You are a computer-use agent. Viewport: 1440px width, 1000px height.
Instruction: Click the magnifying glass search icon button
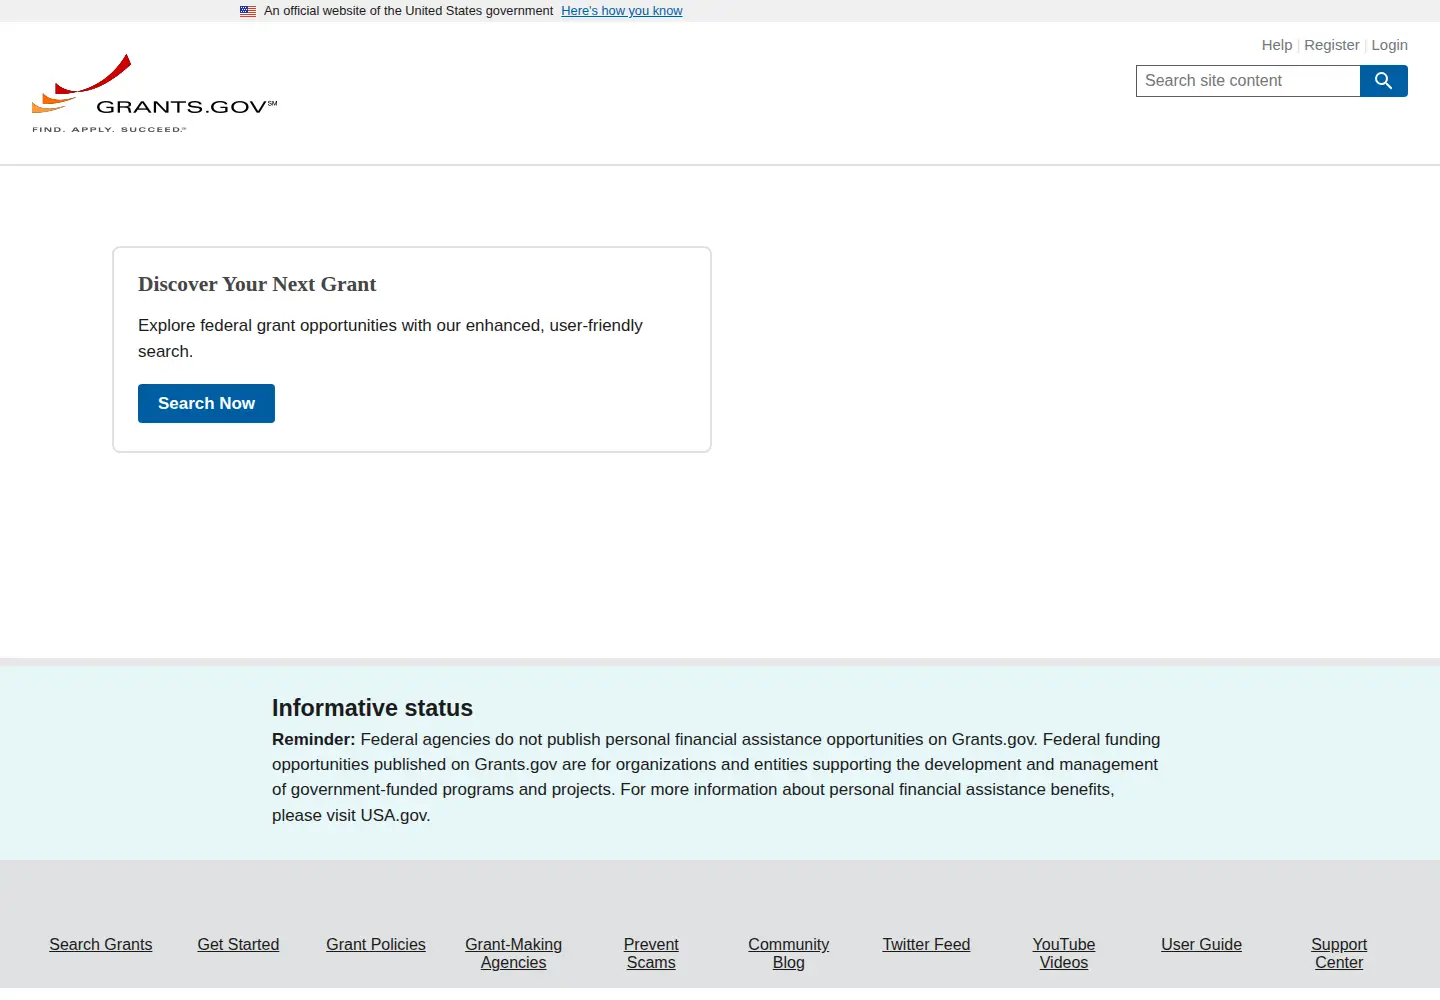(1383, 81)
